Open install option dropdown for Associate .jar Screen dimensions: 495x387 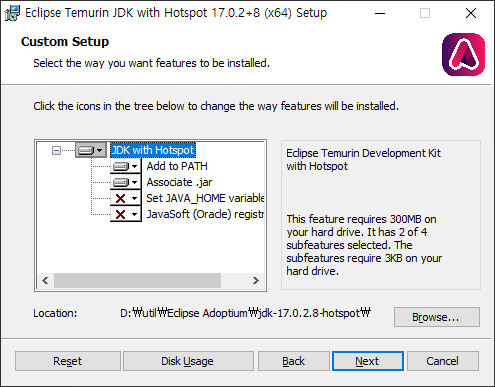(x=126, y=182)
